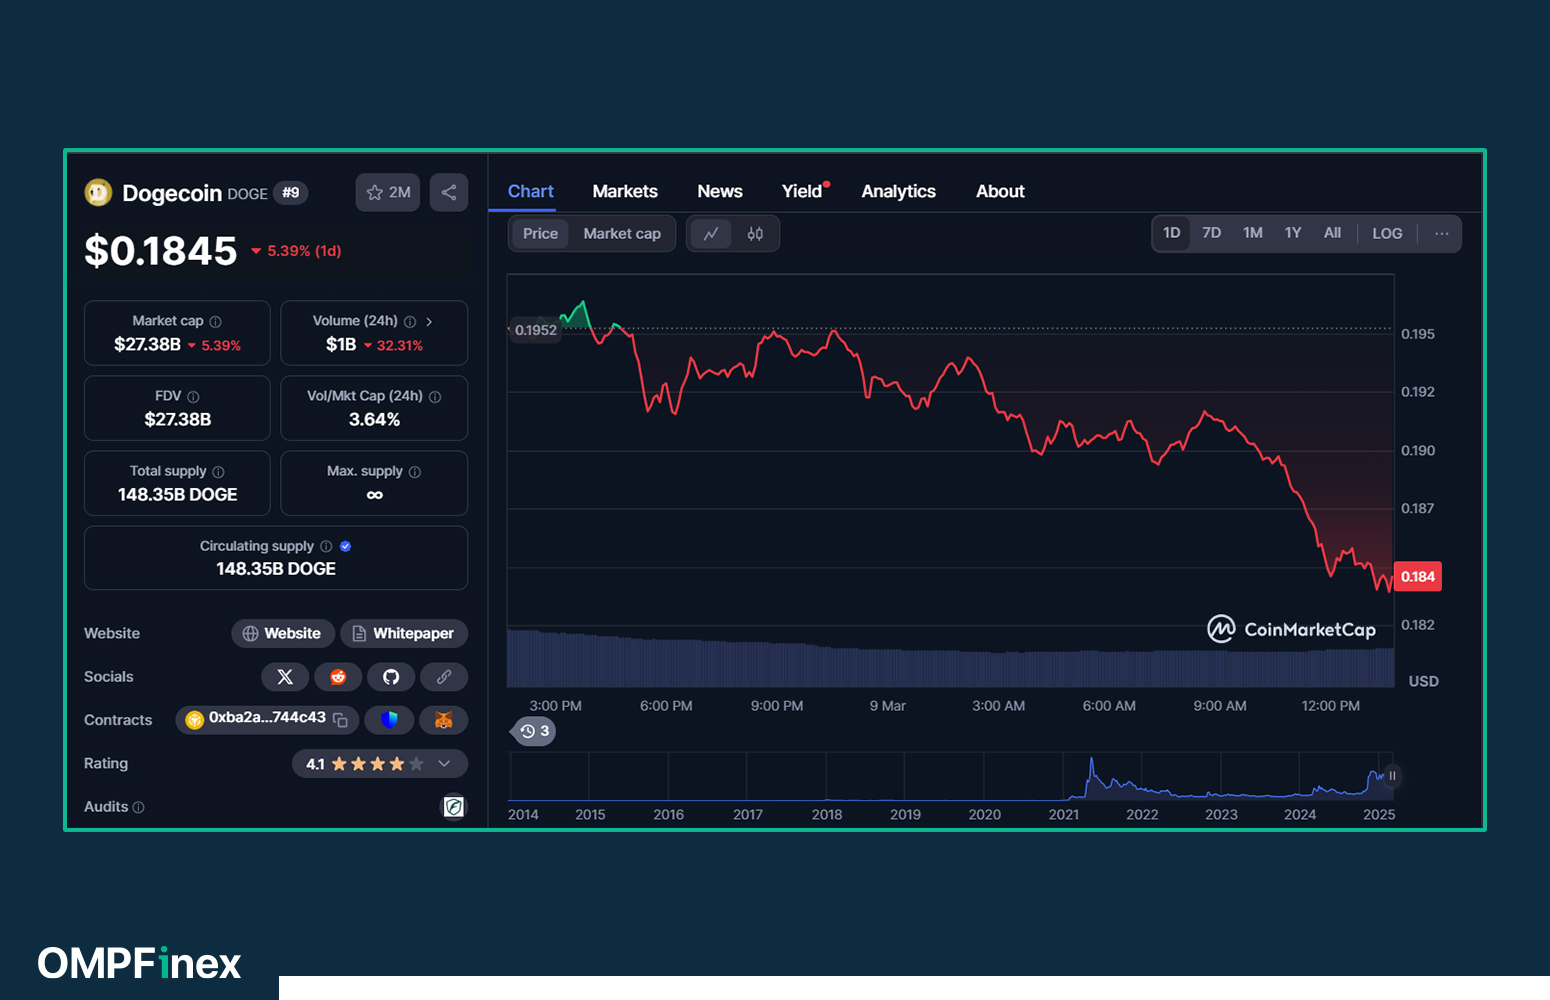Click the 3.64% Vol/Mkt Cap value

pyautogui.click(x=374, y=420)
